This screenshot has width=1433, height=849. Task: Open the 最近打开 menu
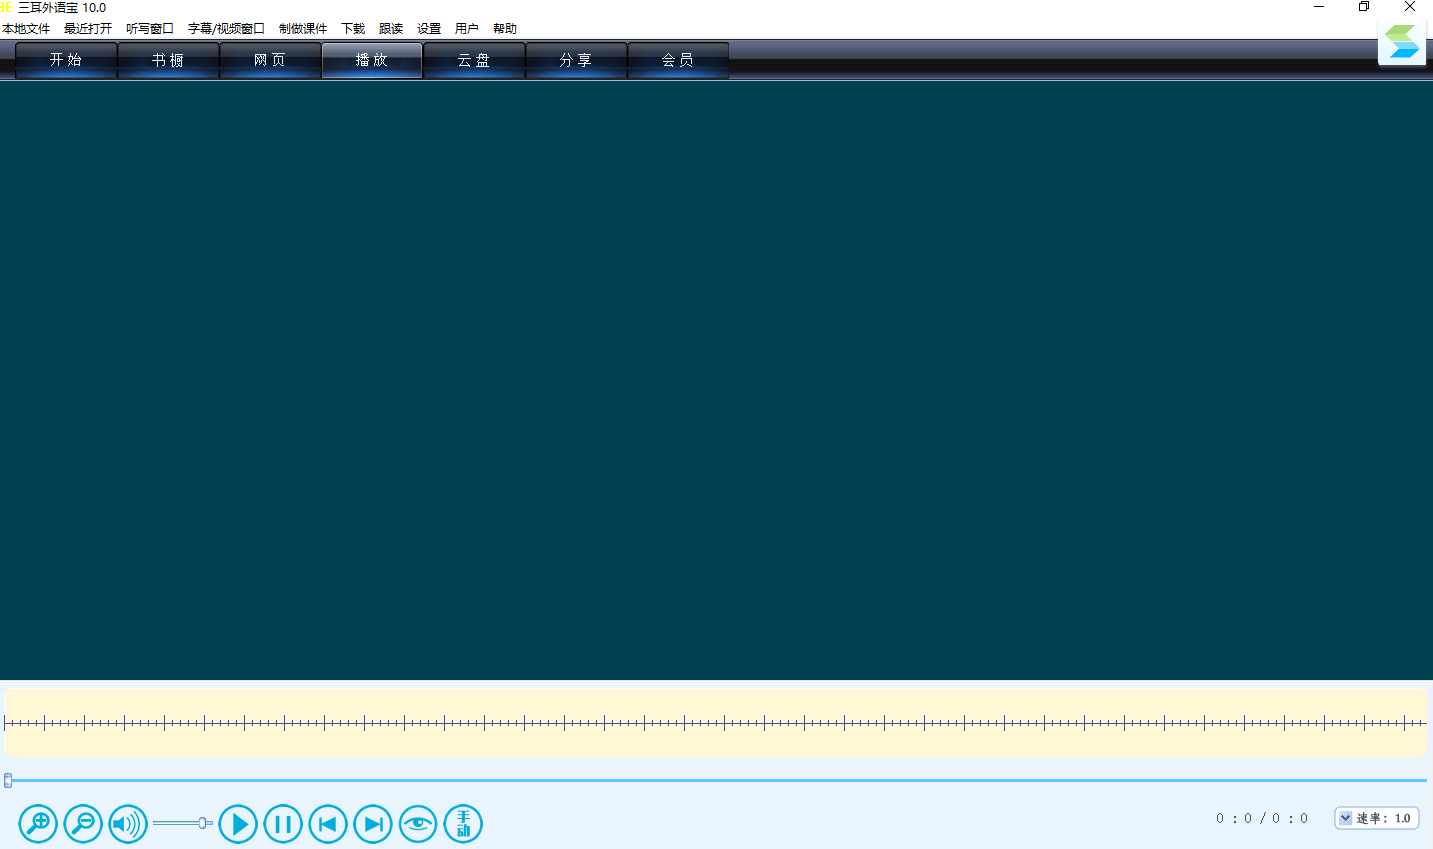pyautogui.click(x=88, y=29)
